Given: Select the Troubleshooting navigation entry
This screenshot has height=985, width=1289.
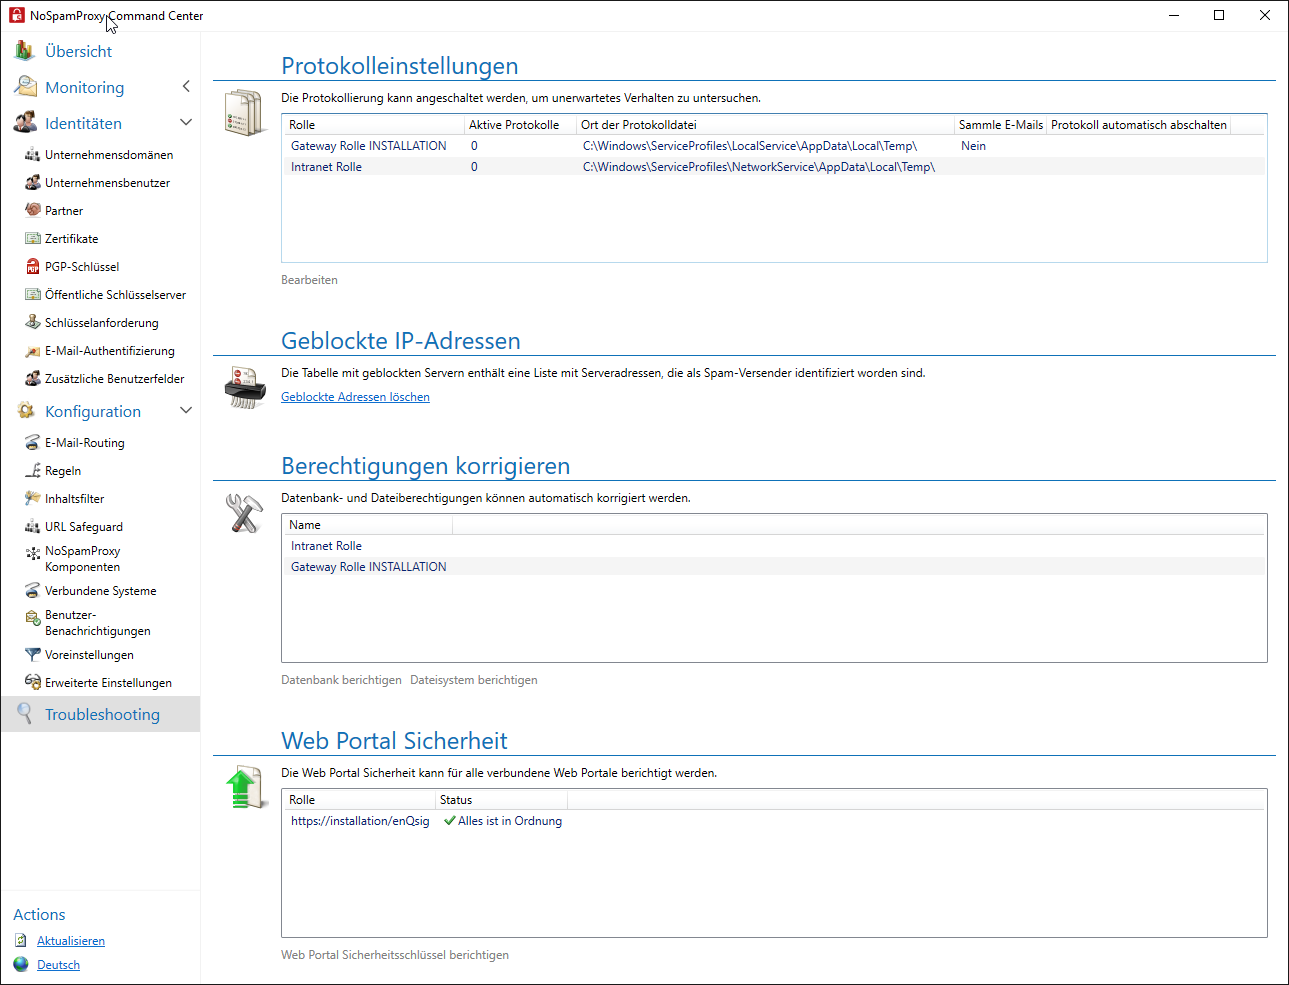Looking at the screenshot, I should [102, 714].
